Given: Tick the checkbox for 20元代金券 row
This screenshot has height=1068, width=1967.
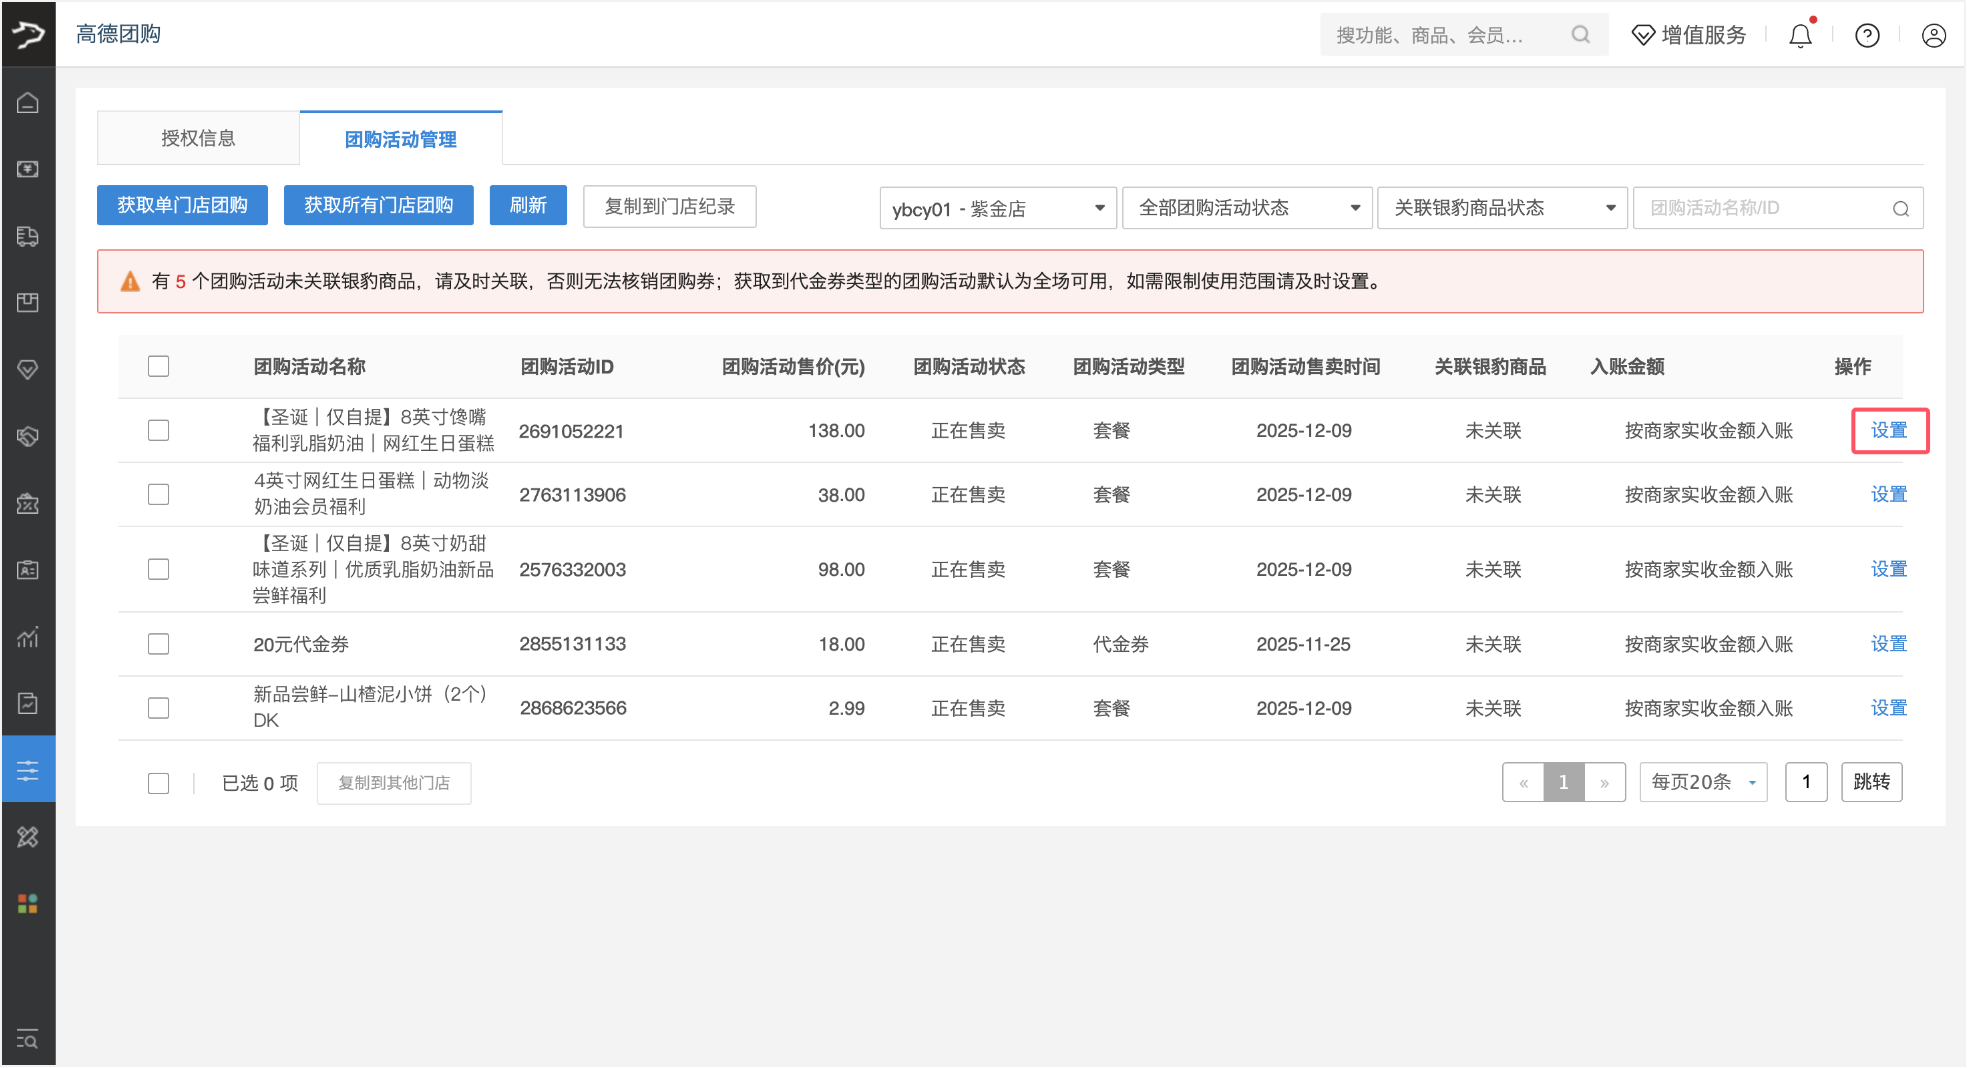Looking at the screenshot, I should click(x=158, y=644).
